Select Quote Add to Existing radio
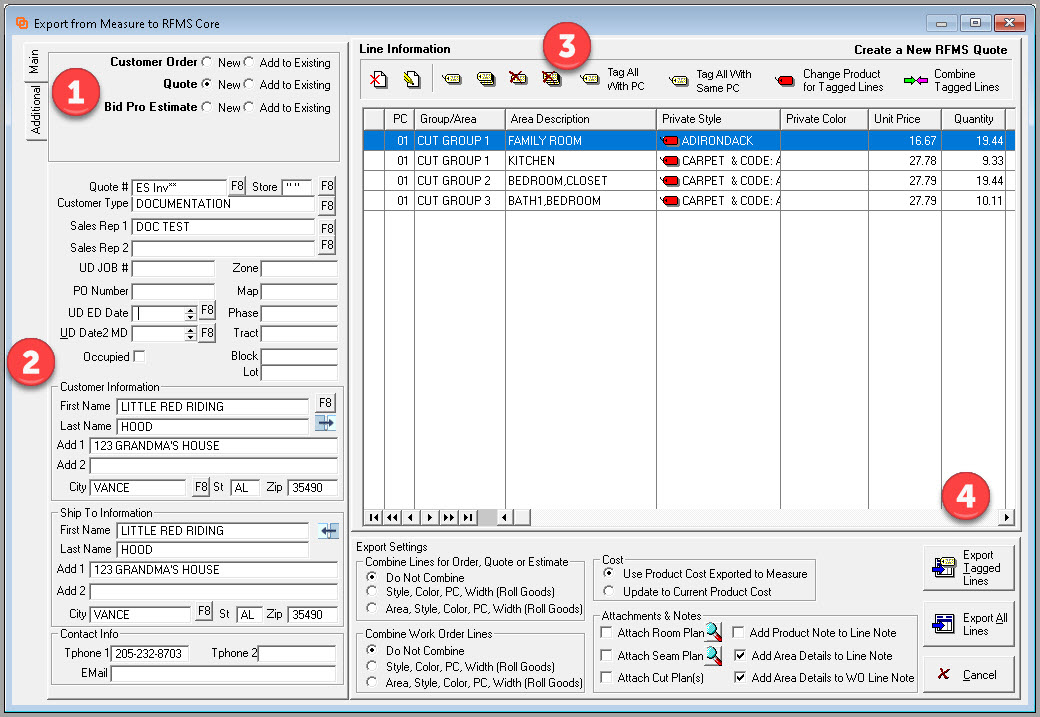The height and width of the screenshot is (717, 1040). click(249, 84)
